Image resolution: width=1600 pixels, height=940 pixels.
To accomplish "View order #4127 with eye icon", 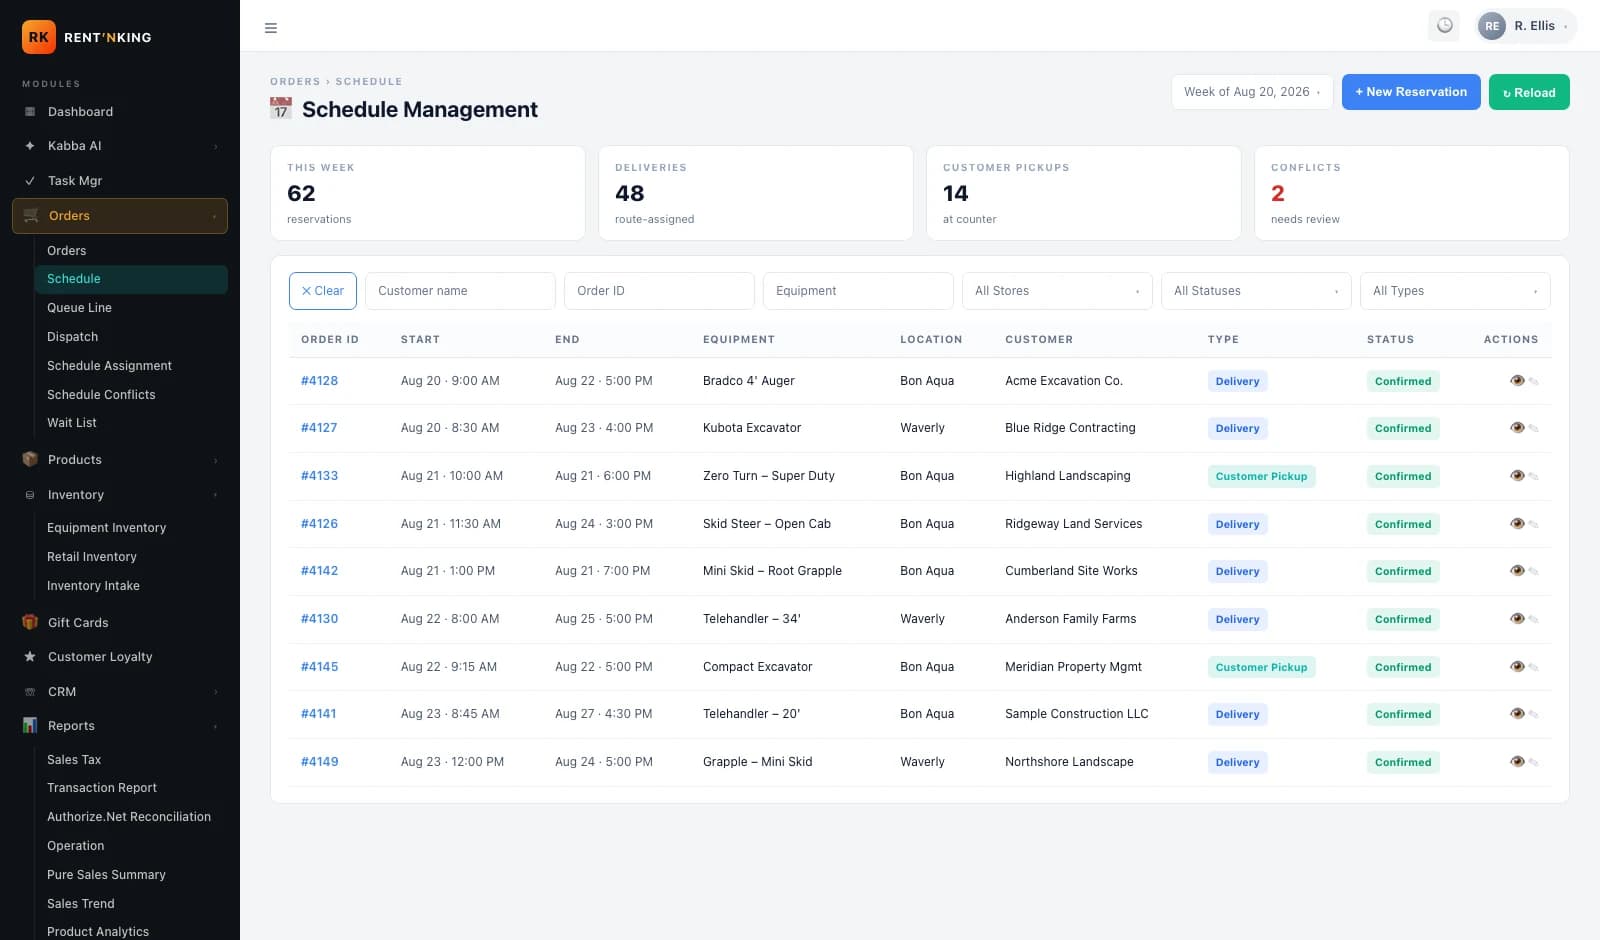I will [1517, 428].
